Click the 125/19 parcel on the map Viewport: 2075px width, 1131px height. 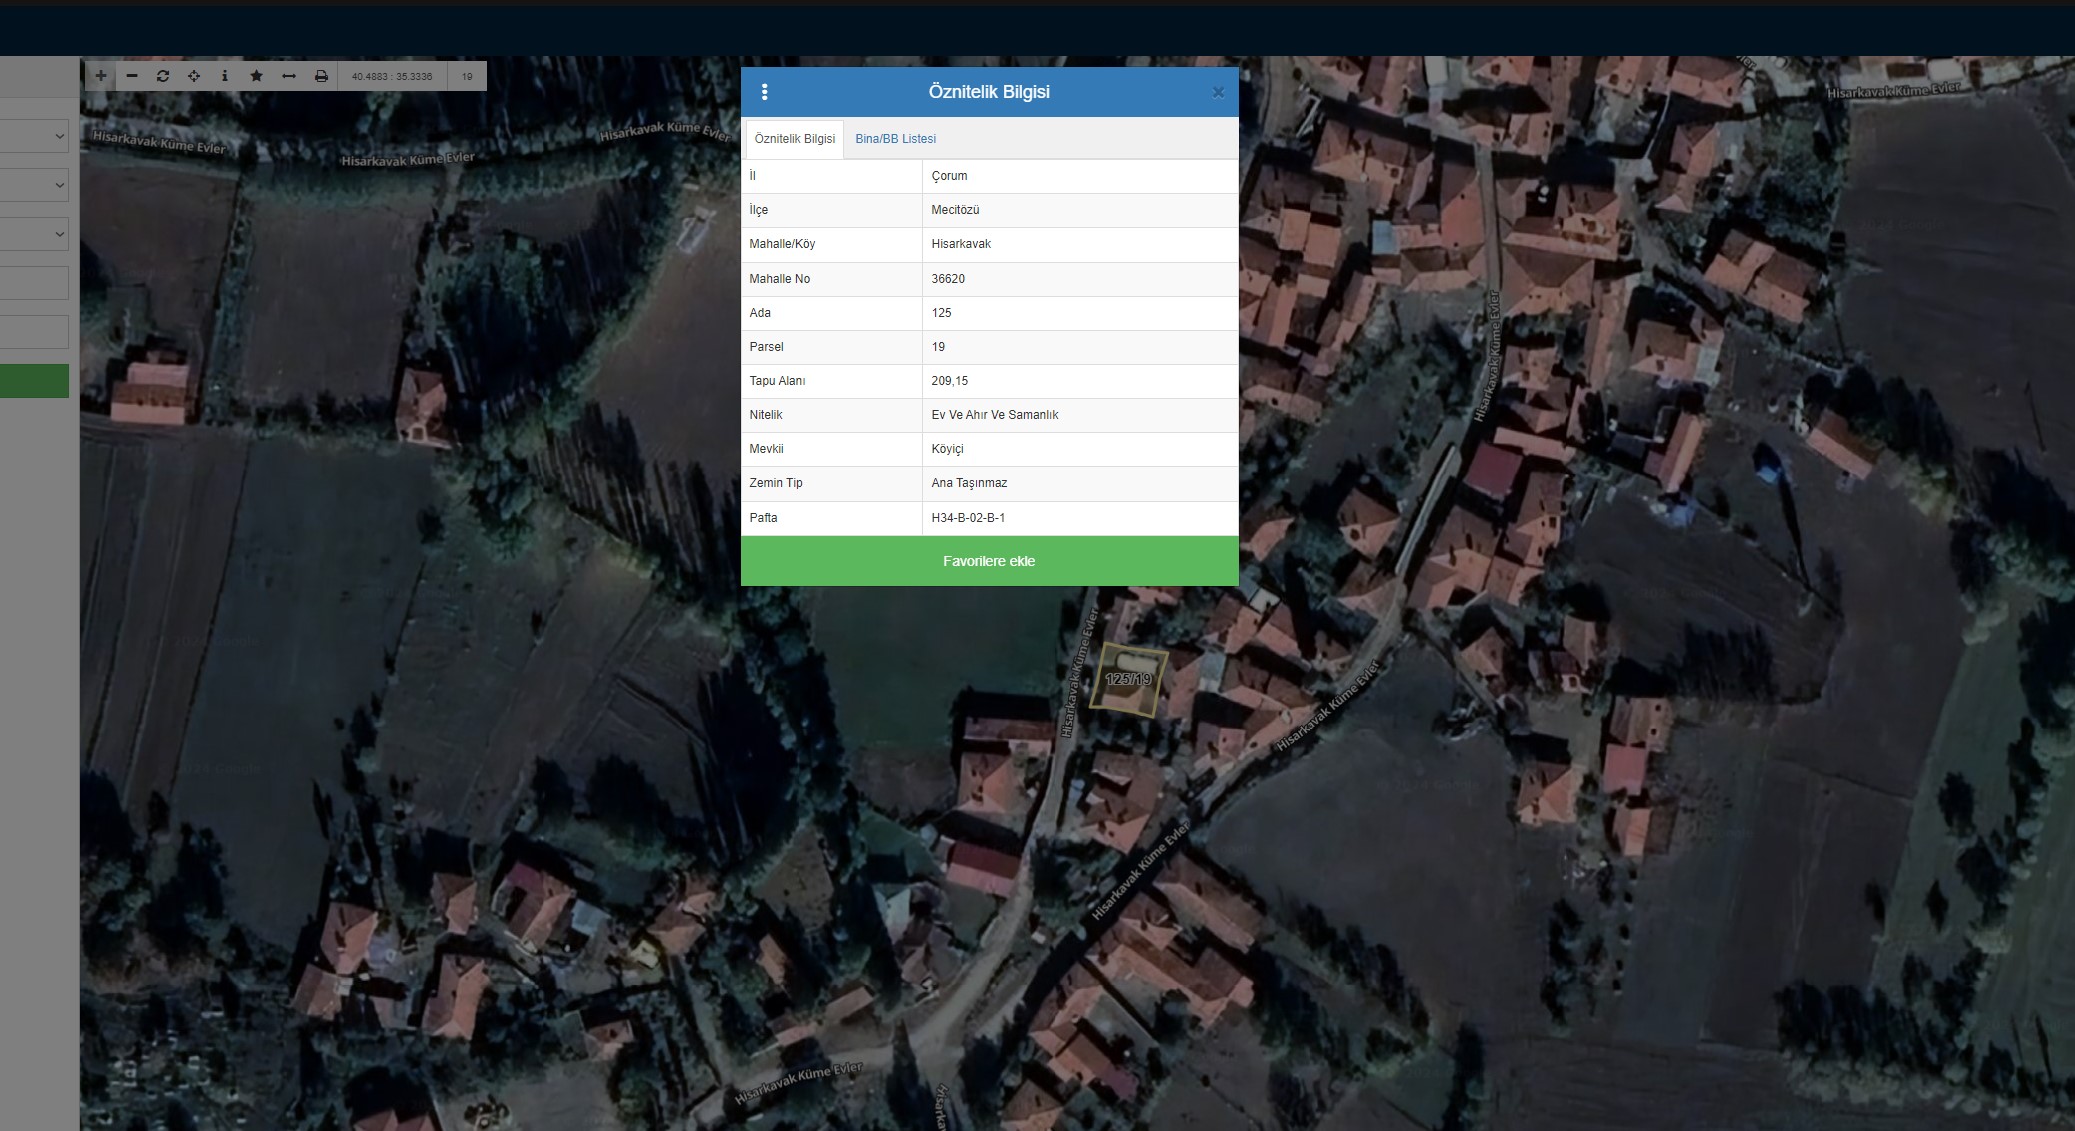click(1128, 680)
